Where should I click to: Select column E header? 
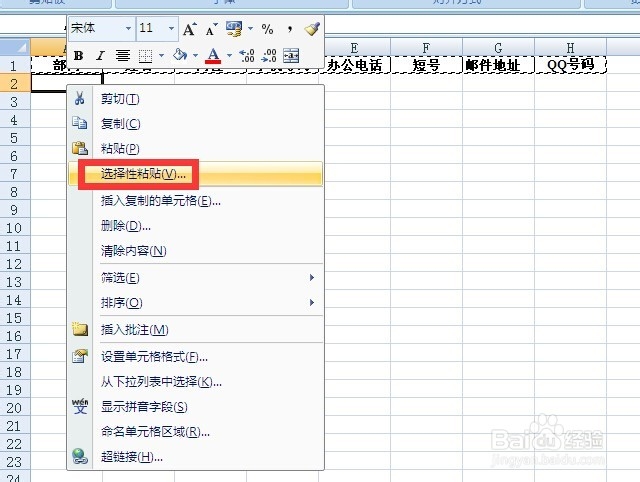click(x=354, y=47)
